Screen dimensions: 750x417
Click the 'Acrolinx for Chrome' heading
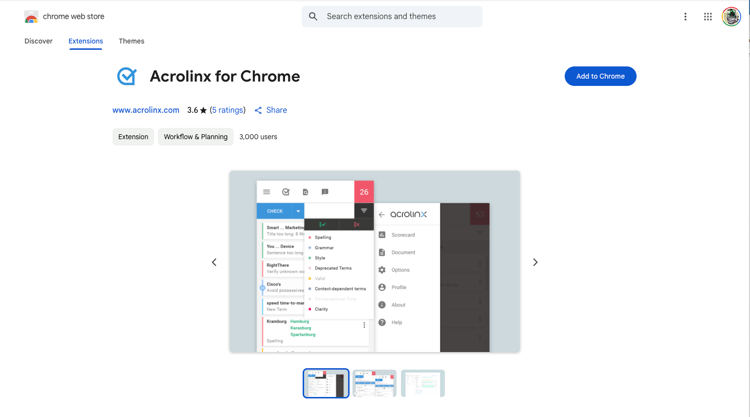[x=225, y=76]
